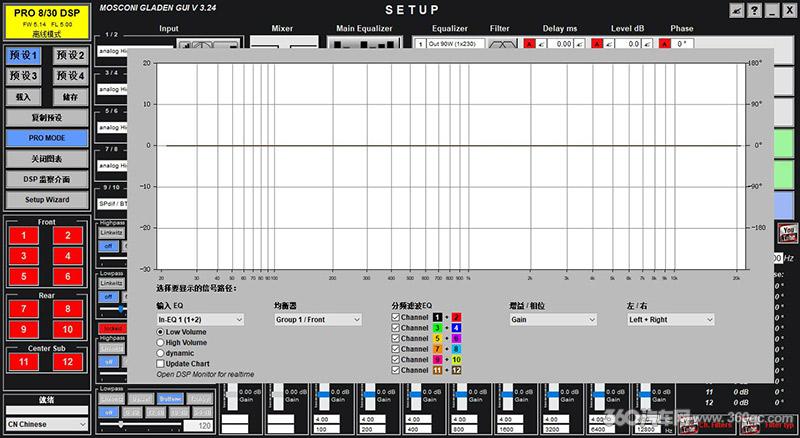Screen dimensions: 800x438
Task: Uncheck Channel 5 + 6 checkbox
Action: (x=395, y=338)
